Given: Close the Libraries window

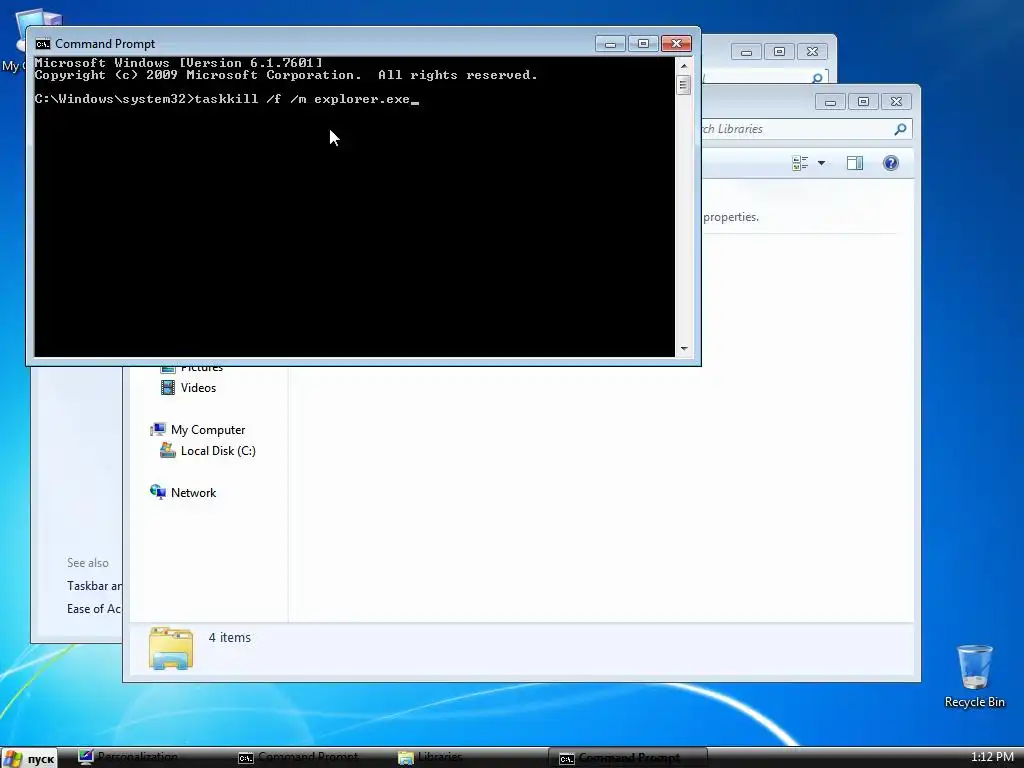Looking at the screenshot, I should [x=896, y=102].
